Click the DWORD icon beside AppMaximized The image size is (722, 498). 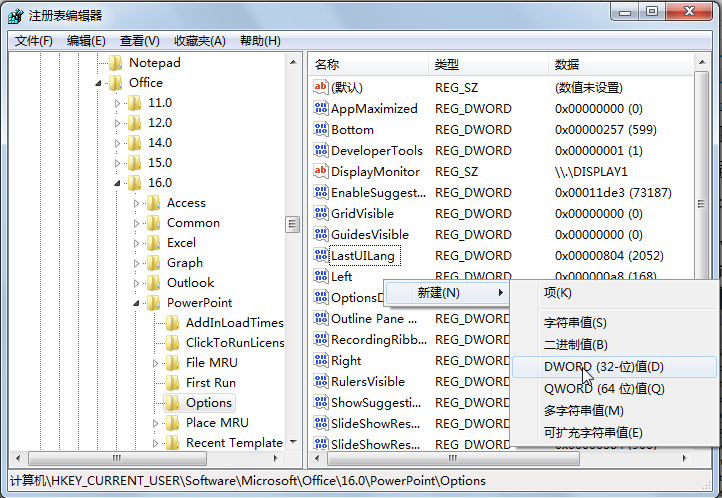coord(321,108)
